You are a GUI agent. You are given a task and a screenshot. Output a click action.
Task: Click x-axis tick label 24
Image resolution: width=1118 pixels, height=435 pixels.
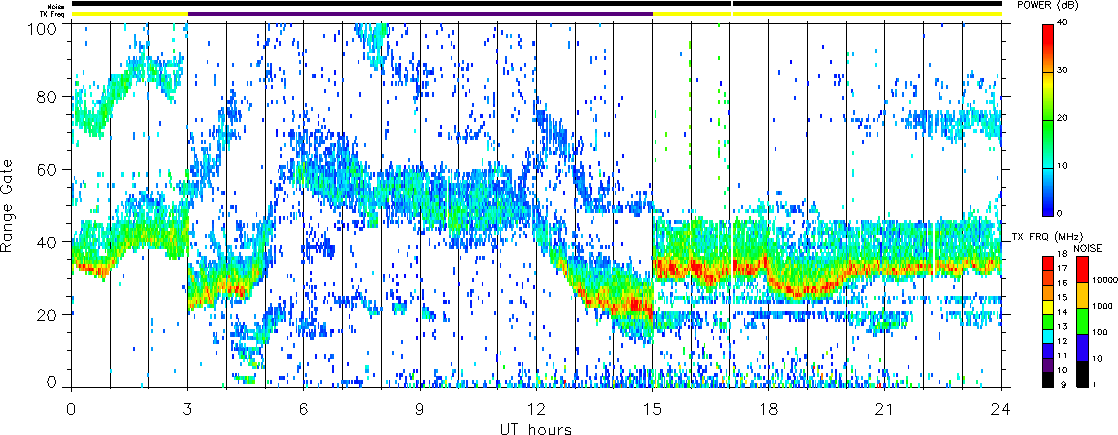point(1001,409)
